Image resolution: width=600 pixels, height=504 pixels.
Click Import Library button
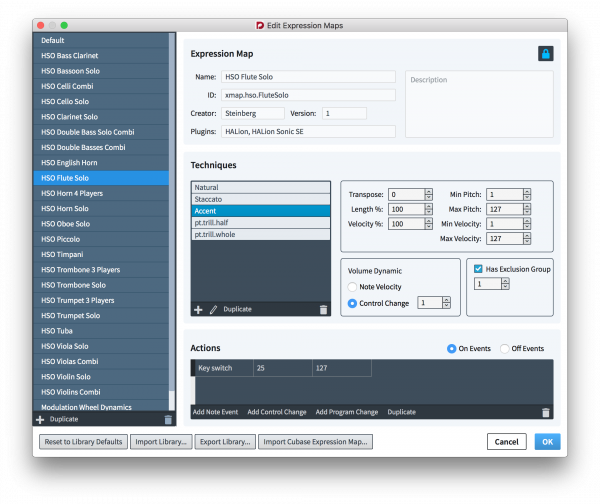point(161,442)
